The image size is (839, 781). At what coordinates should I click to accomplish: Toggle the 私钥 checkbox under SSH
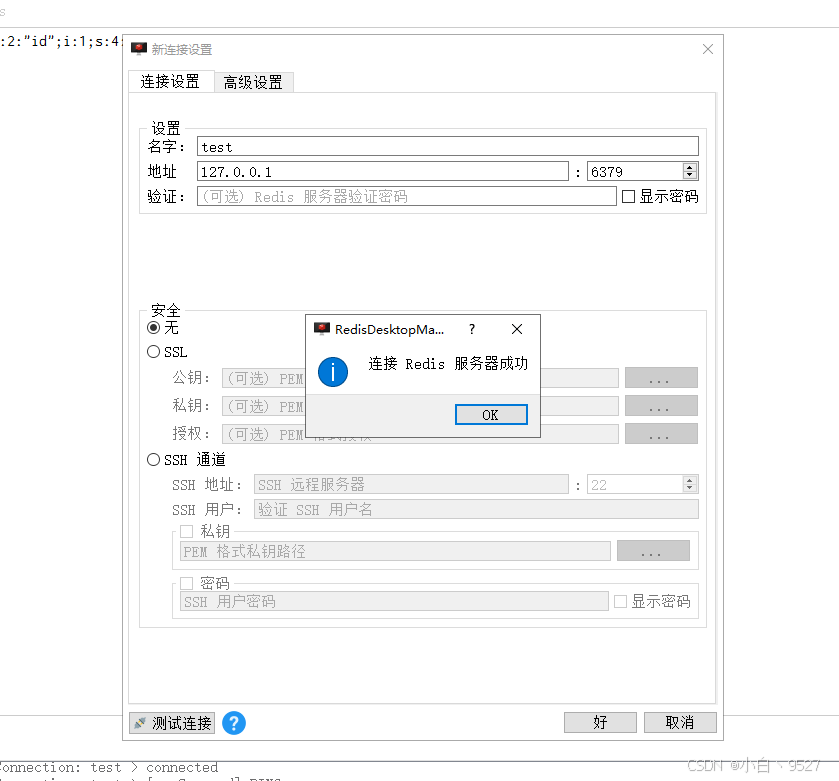click(x=186, y=531)
